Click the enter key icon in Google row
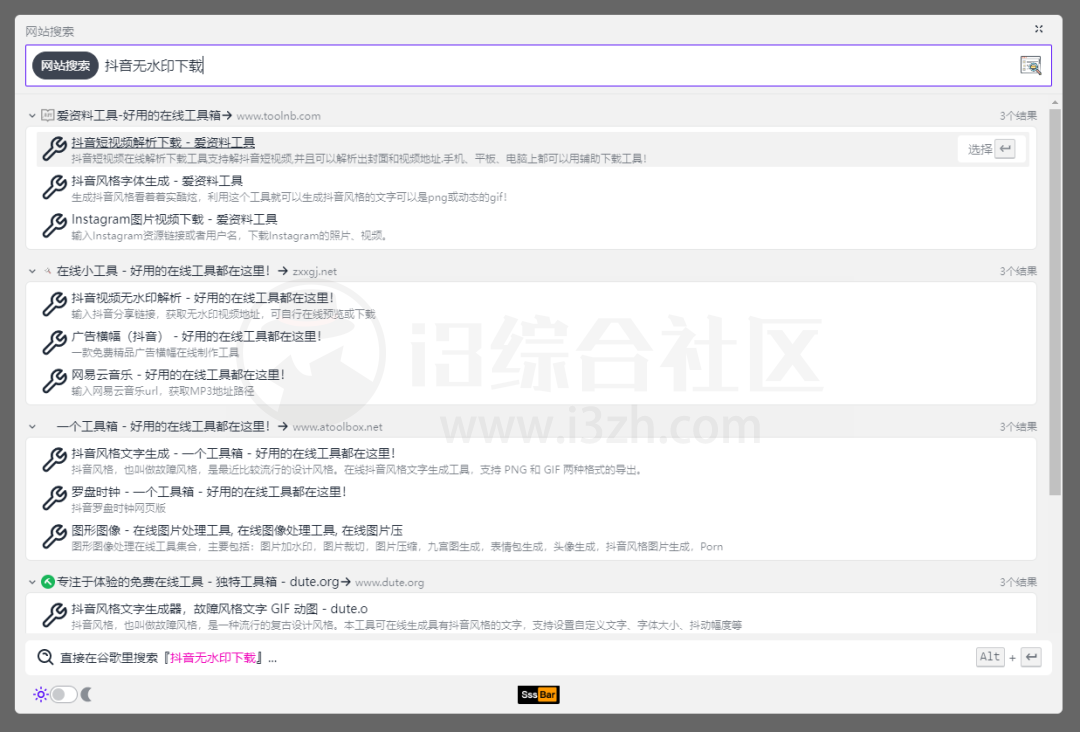The width and height of the screenshot is (1080, 732). pyautogui.click(x=1031, y=657)
